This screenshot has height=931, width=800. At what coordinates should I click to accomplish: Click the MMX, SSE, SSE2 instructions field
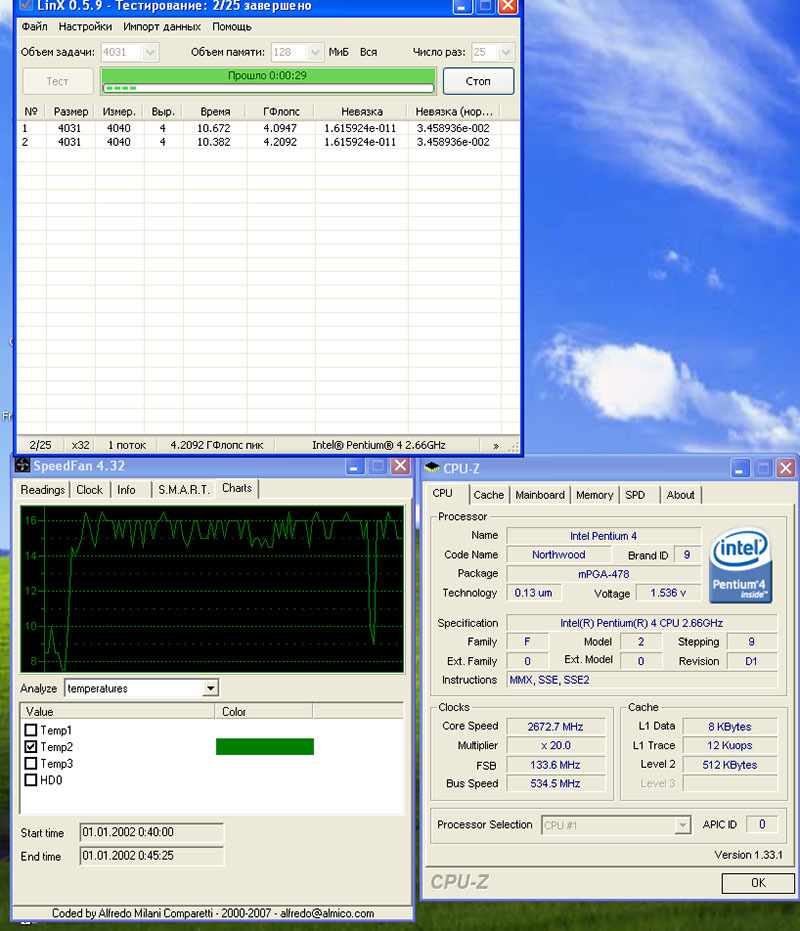pyautogui.click(x=641, y=680)
